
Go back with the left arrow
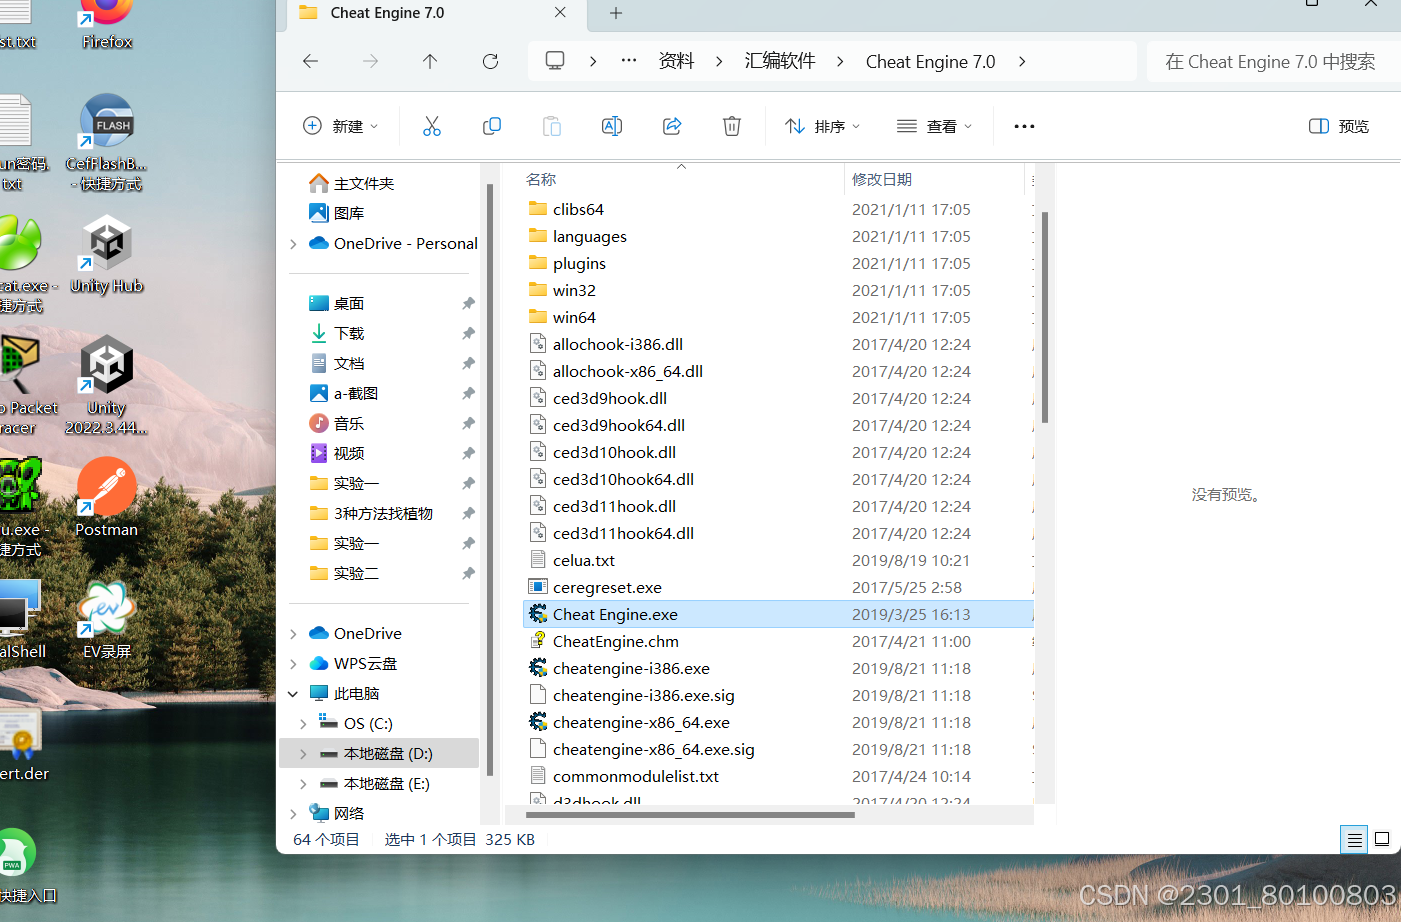click(311, 61)
